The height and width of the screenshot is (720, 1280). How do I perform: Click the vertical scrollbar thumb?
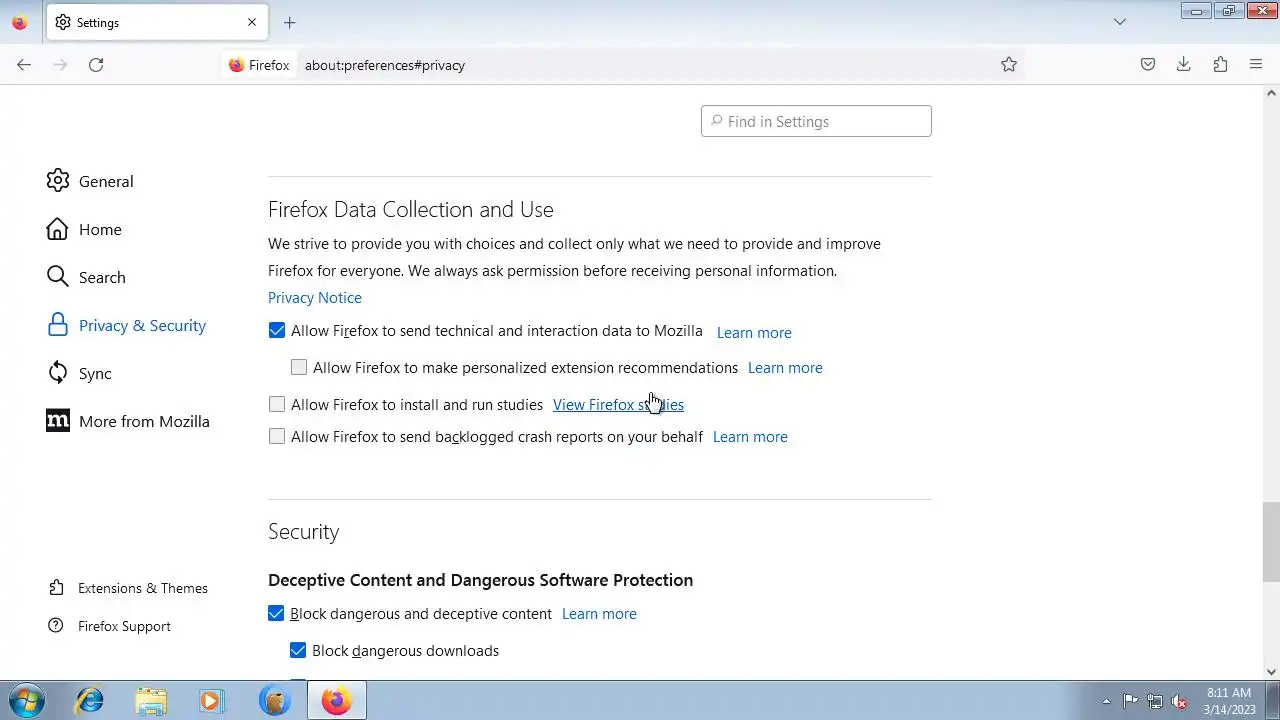tap(1271, 541)
